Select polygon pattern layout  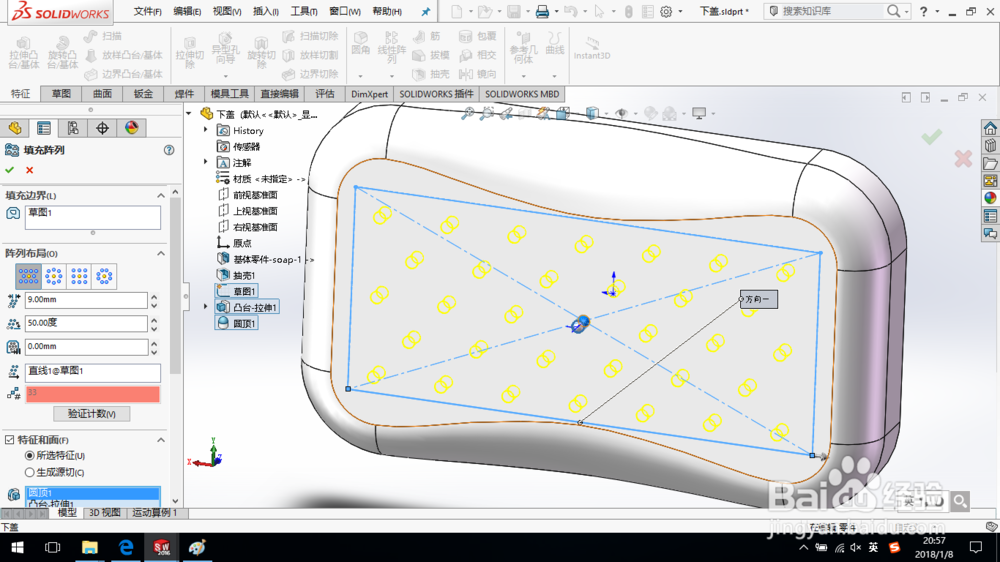pyautogui.click(x=104, y=276)
